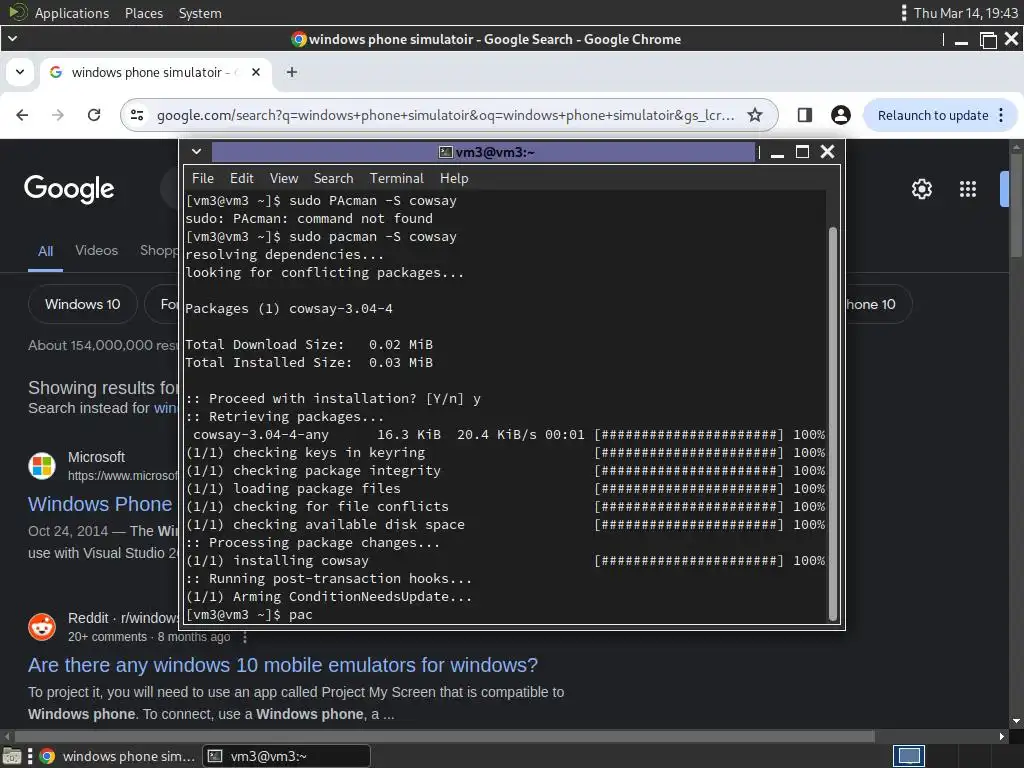Open terminal Search menu
Screen dimensions: 1024x768
[333, 178]
